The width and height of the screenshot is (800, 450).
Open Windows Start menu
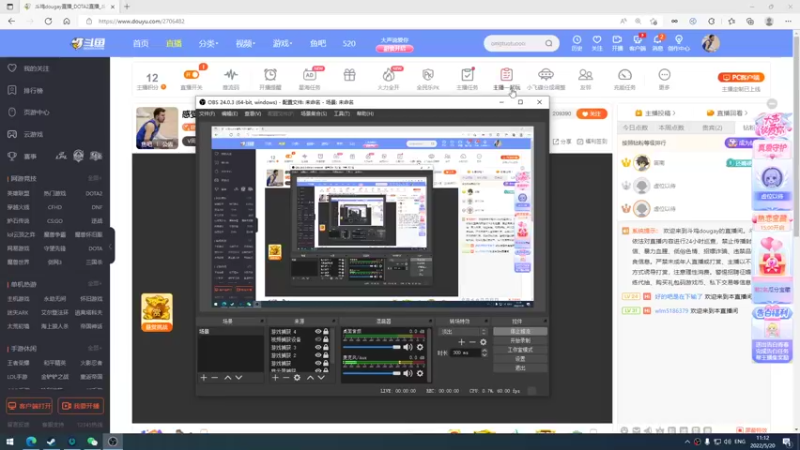click(10, 441)
